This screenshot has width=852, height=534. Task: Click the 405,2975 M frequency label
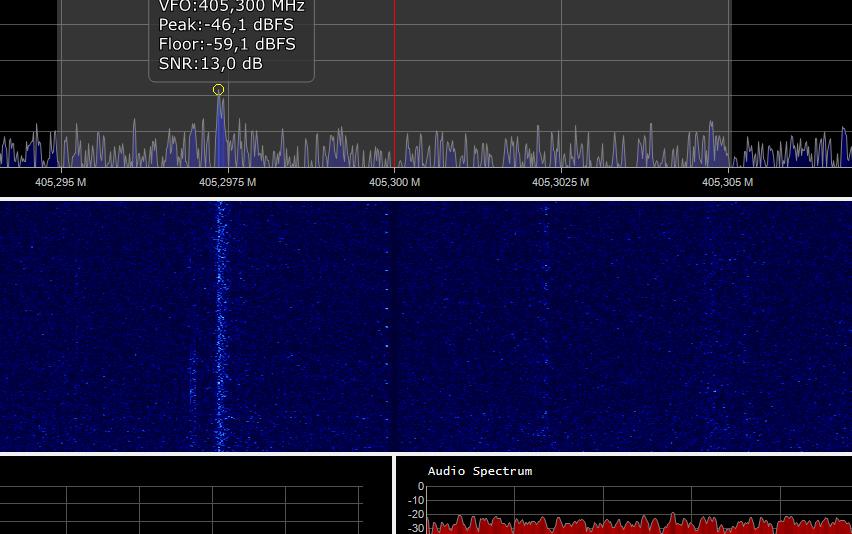click(x=227, y=182)
